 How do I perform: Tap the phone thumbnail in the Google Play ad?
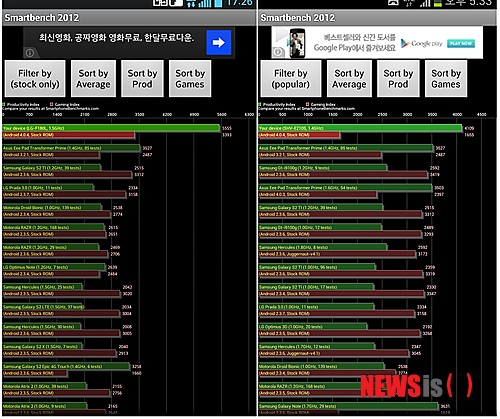[x=296, y=43]
